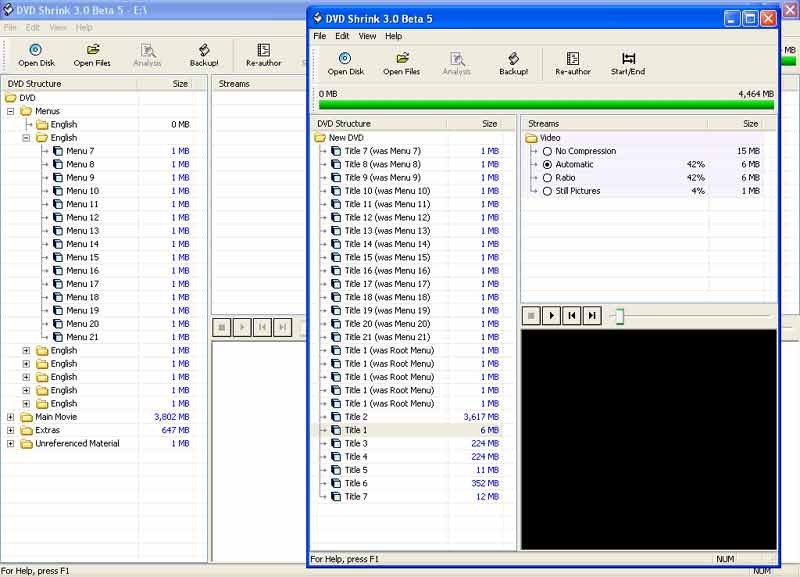The image size is (800, 577).
Task: Select the Automatic compression option
Action: coord(547,164)
